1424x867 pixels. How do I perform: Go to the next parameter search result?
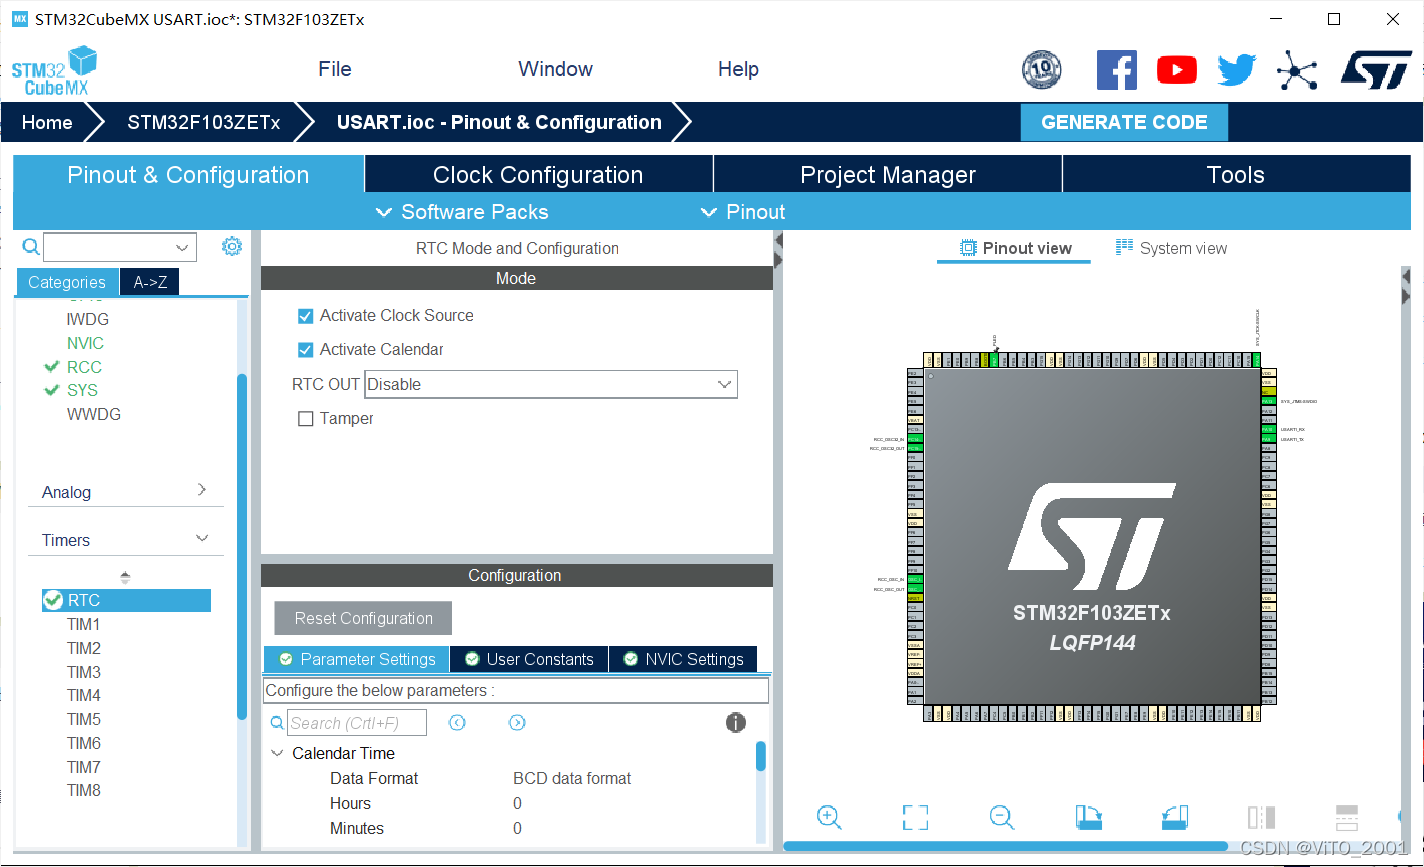pos(517,722)
